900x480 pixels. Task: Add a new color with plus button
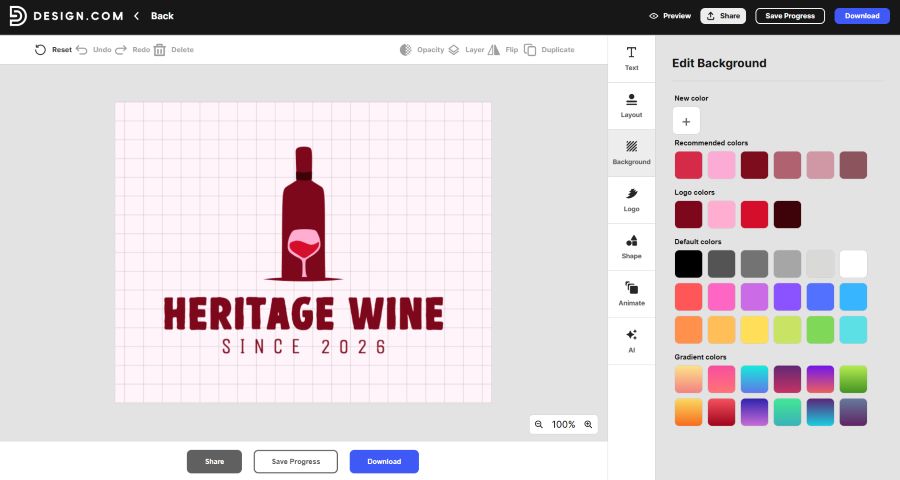(686, 121)
